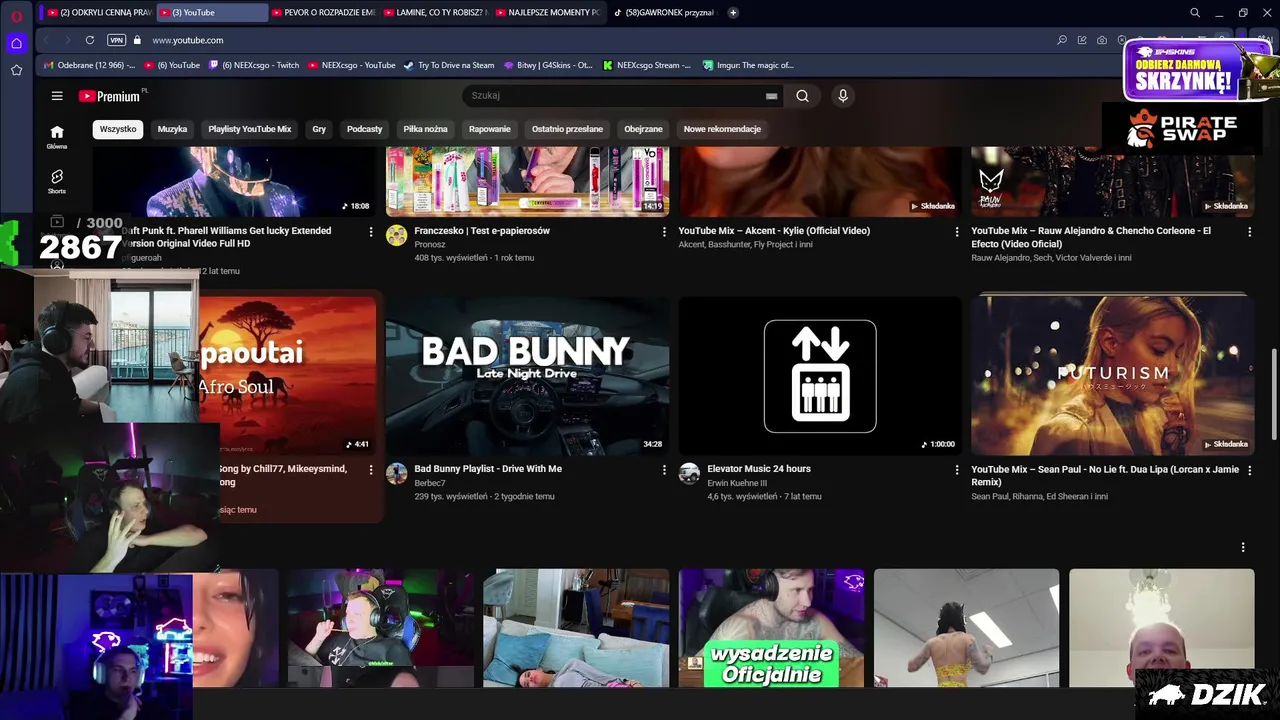Open tab search magnifier in title bar
Image resolution: width=1280 pixels, height=720 pixels.
click(x=1195, y=13)
